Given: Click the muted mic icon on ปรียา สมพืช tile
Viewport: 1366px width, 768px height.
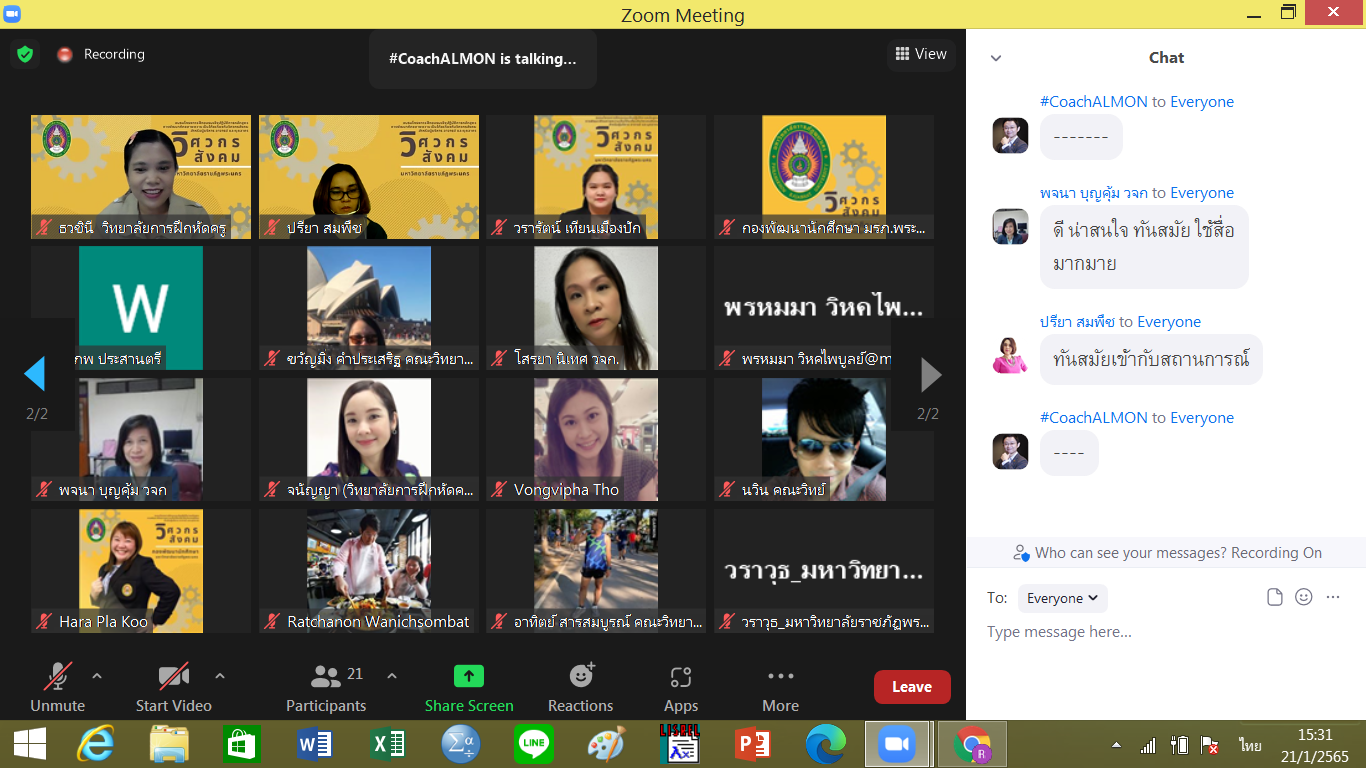Looking at the screenshot, I should coord(271,228).
